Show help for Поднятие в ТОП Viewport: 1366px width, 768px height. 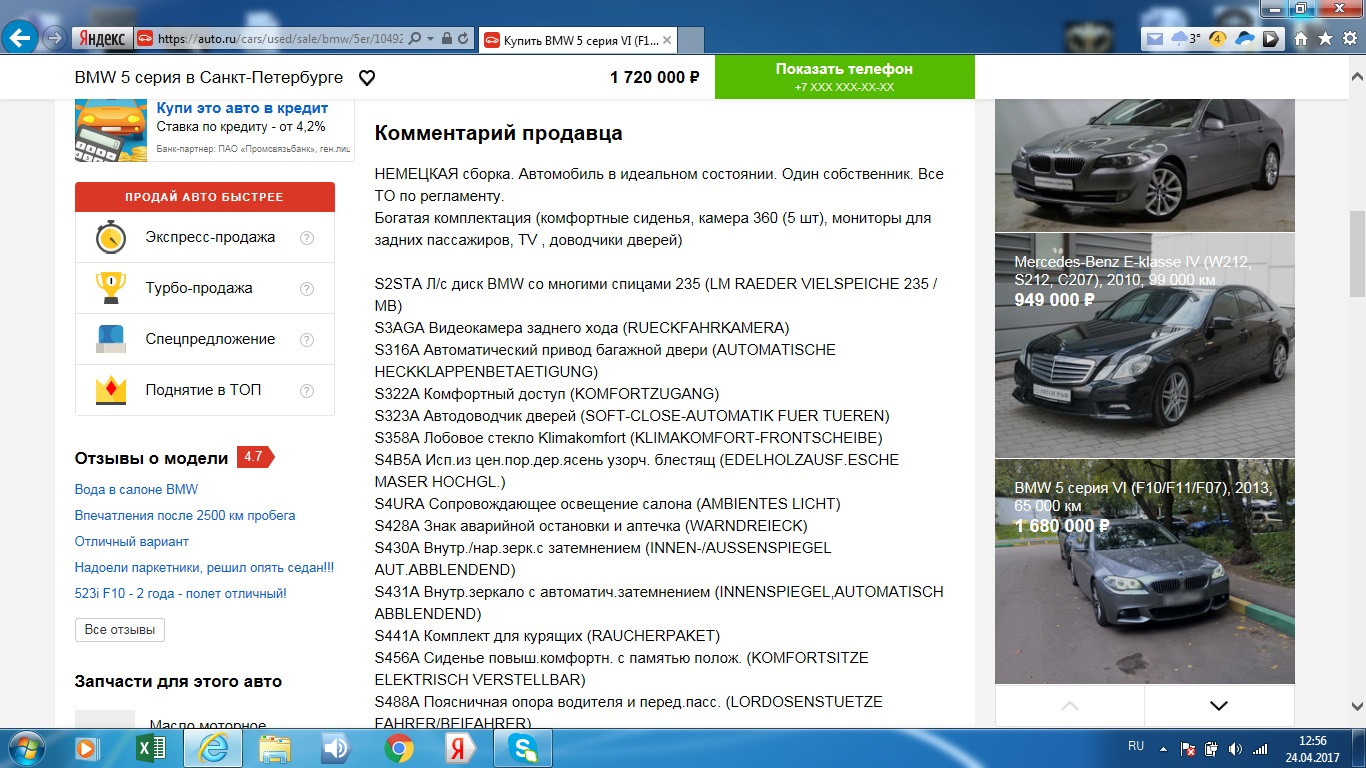[307, 391]
